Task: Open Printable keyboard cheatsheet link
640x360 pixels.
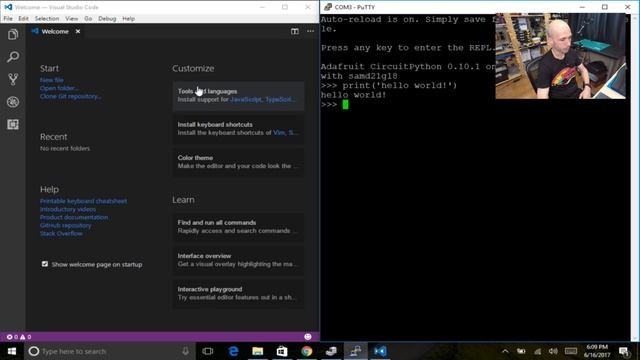Action: [84, 201]
